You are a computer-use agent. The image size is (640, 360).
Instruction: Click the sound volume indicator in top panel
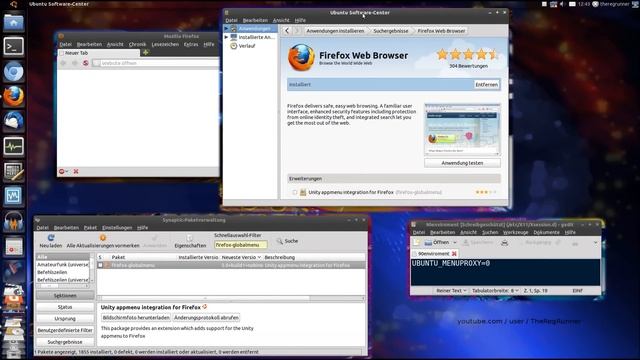pos(562,4)
